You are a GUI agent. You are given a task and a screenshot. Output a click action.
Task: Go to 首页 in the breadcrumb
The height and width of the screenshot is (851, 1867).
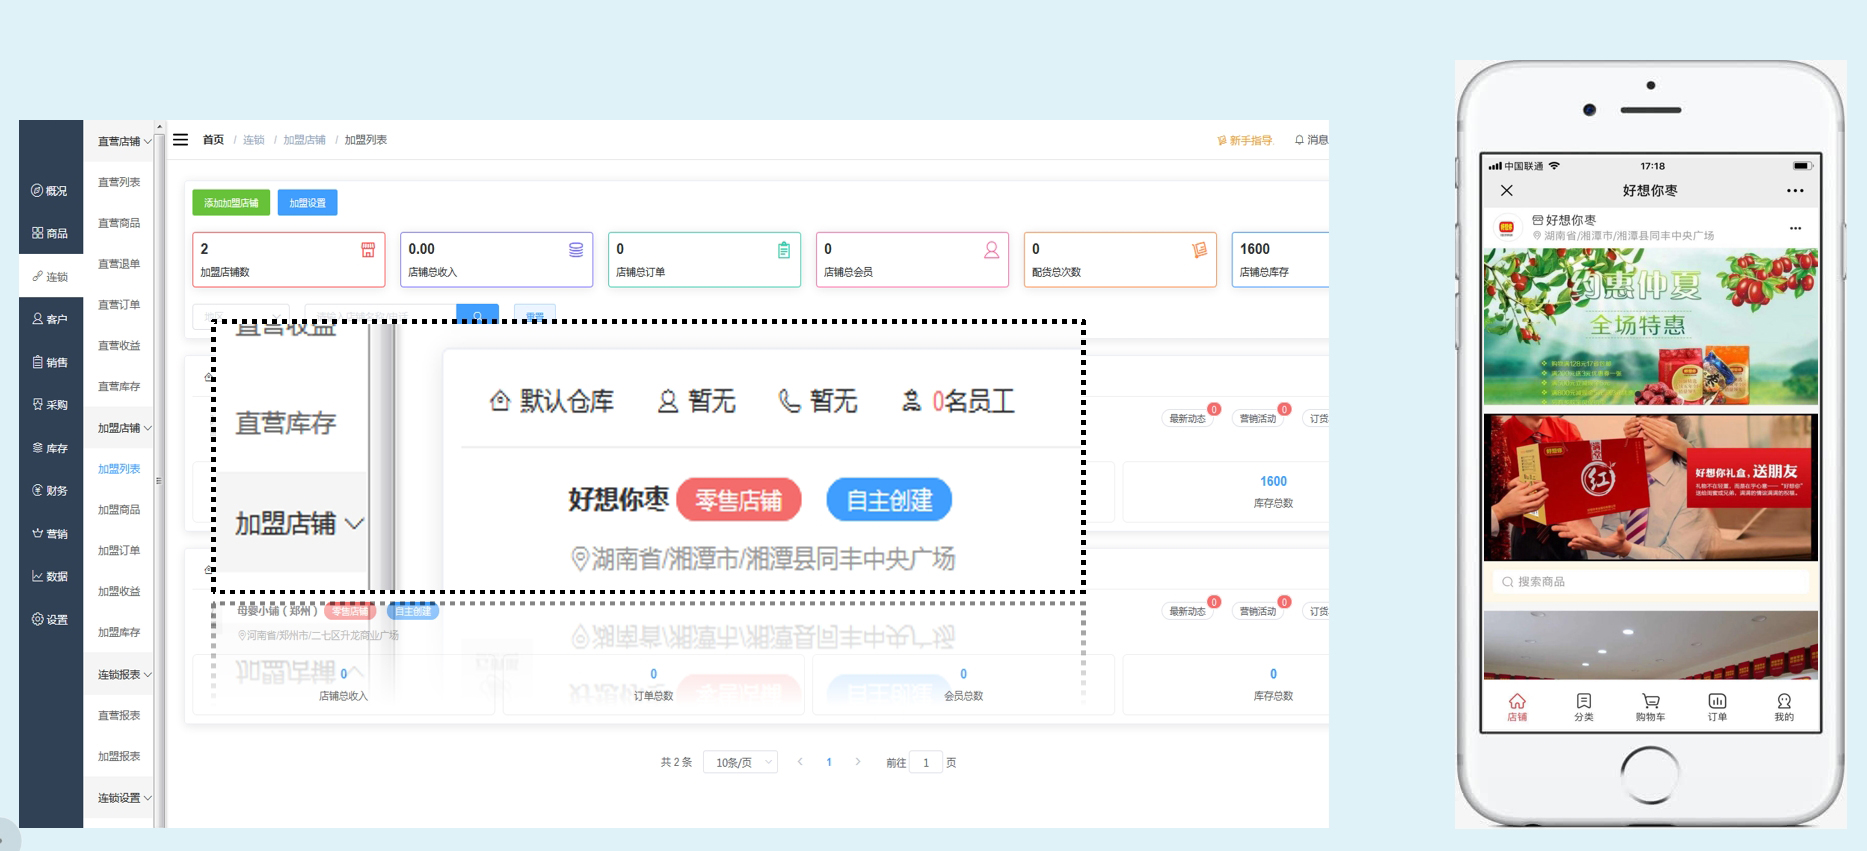click(x=213, y=140)
